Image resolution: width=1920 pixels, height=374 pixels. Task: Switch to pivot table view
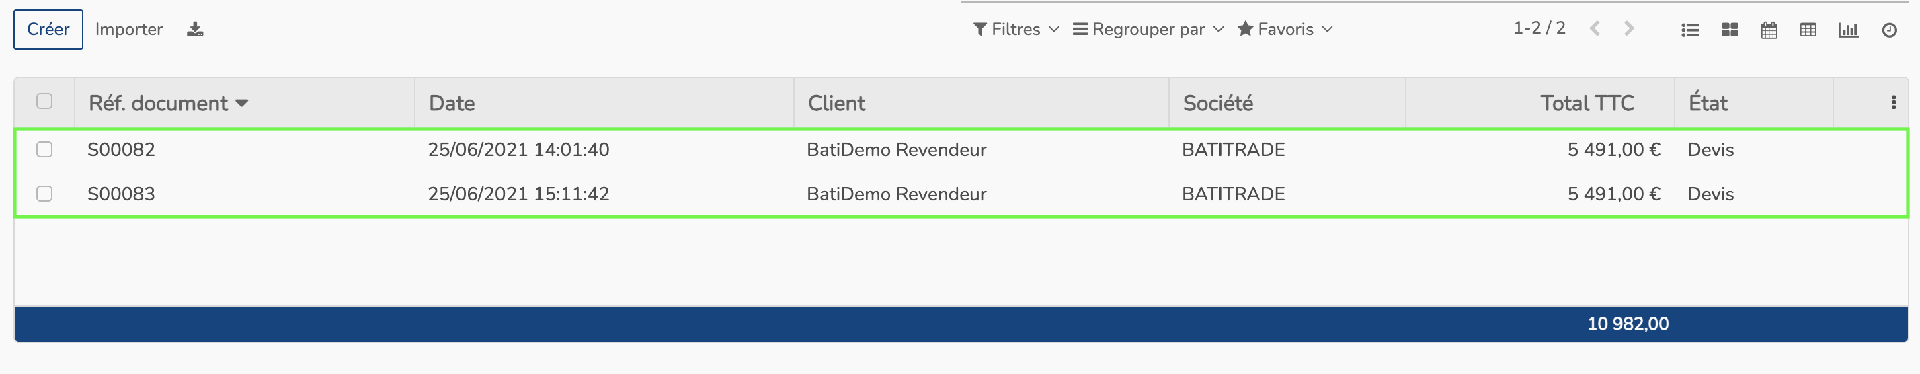1808,30
